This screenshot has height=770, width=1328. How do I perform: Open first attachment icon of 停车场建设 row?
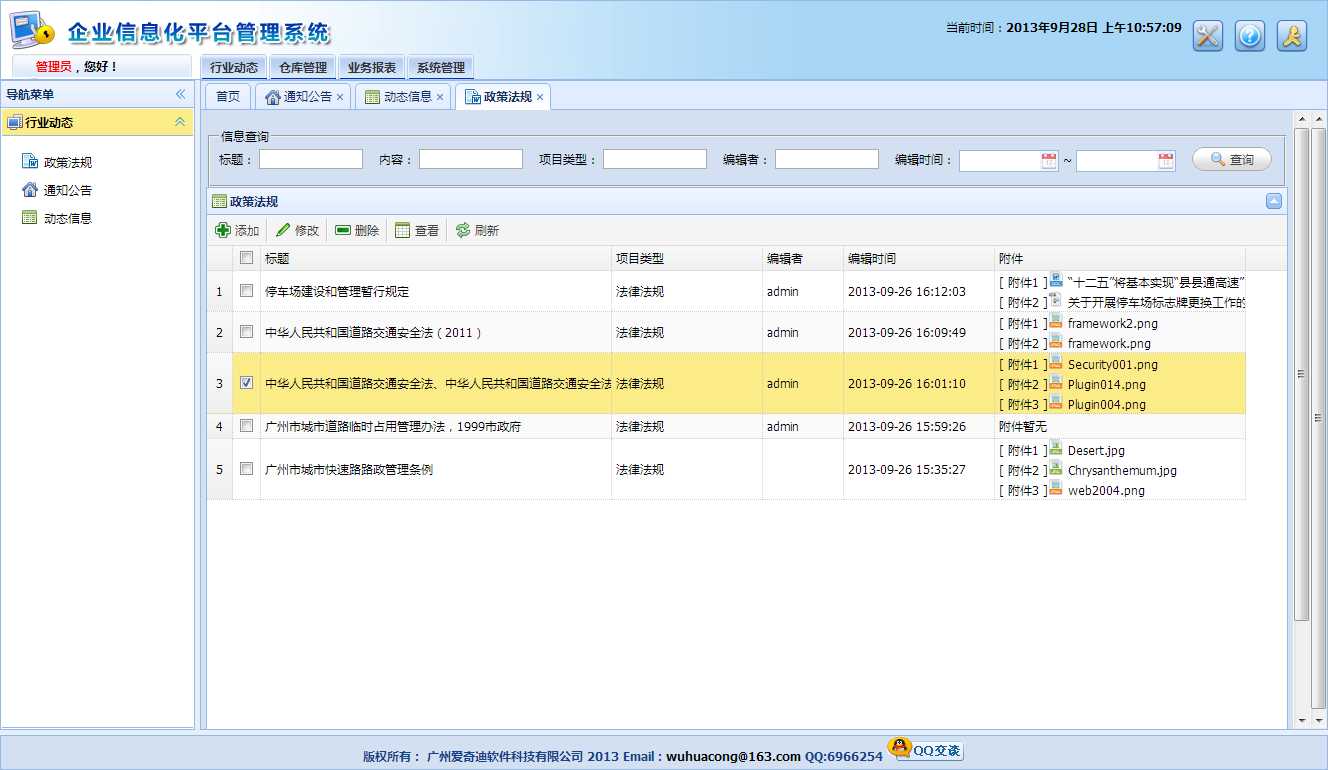[x=1056, y=281]
